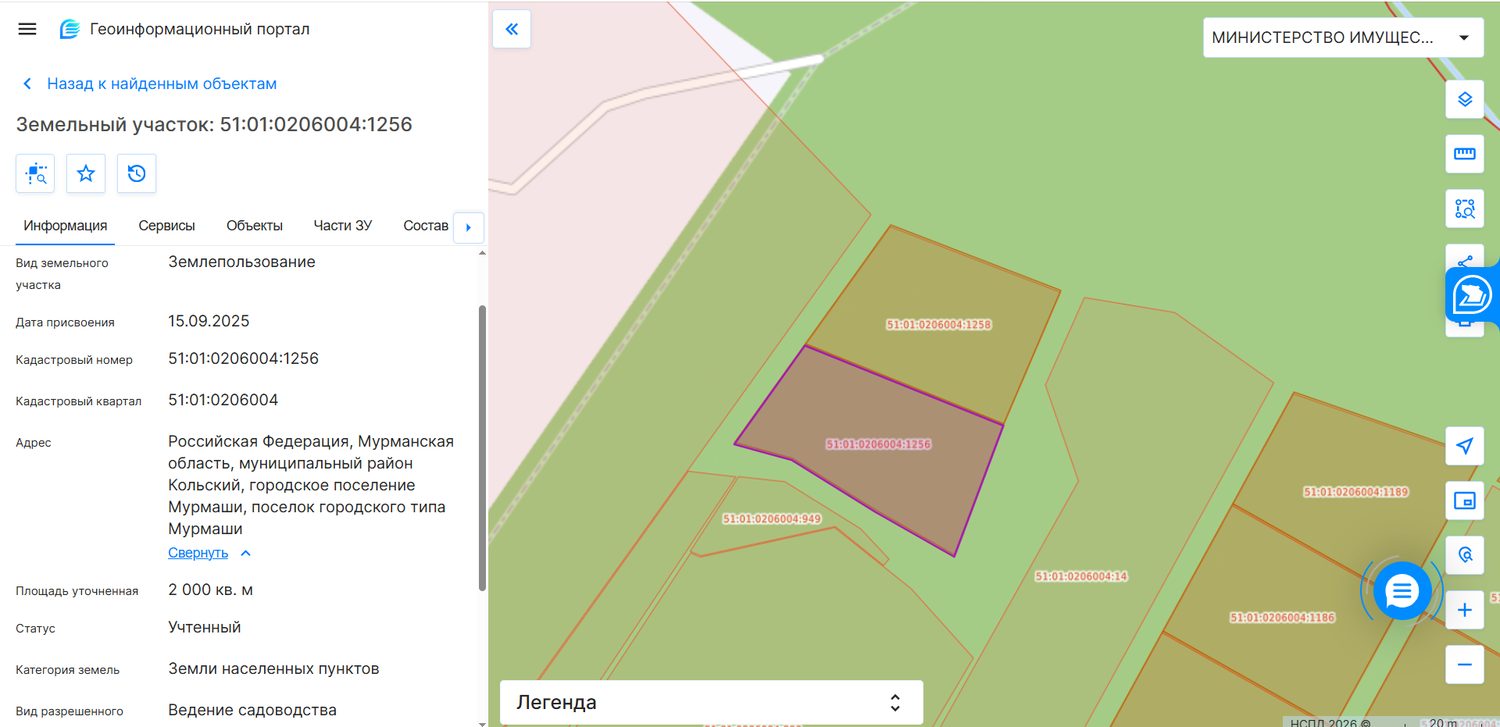The image size is (1500, 727).
Task: Expand the Легенда panel
Action: (711, 702)
